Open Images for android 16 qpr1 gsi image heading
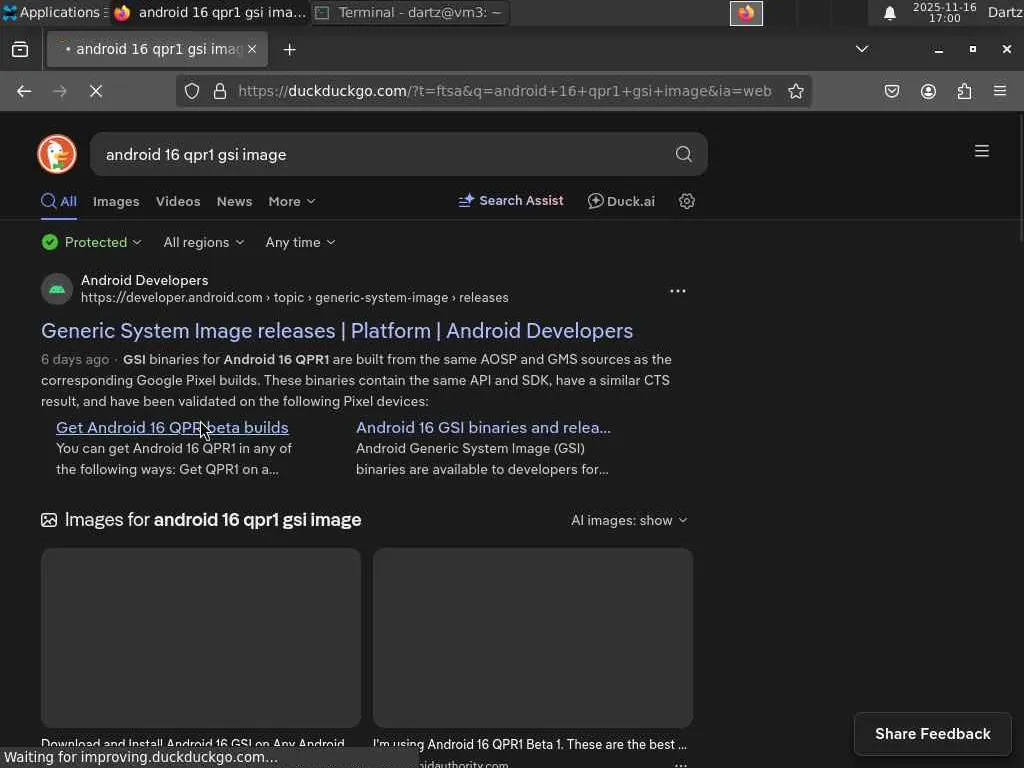The width and height of the screenshot is (1024, 768). pos(213,520)
